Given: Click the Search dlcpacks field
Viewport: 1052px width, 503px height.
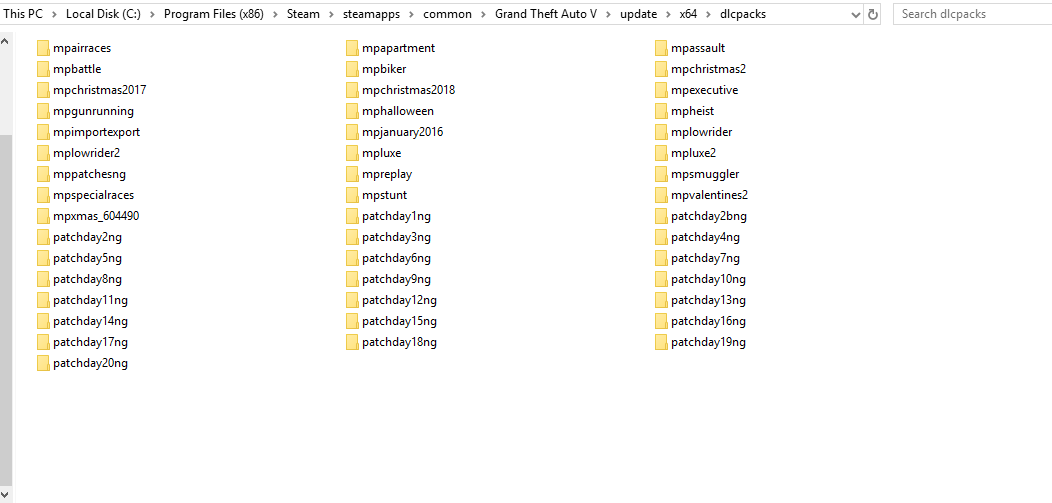Looking at the screenshot, I should (x=972, y=14).
